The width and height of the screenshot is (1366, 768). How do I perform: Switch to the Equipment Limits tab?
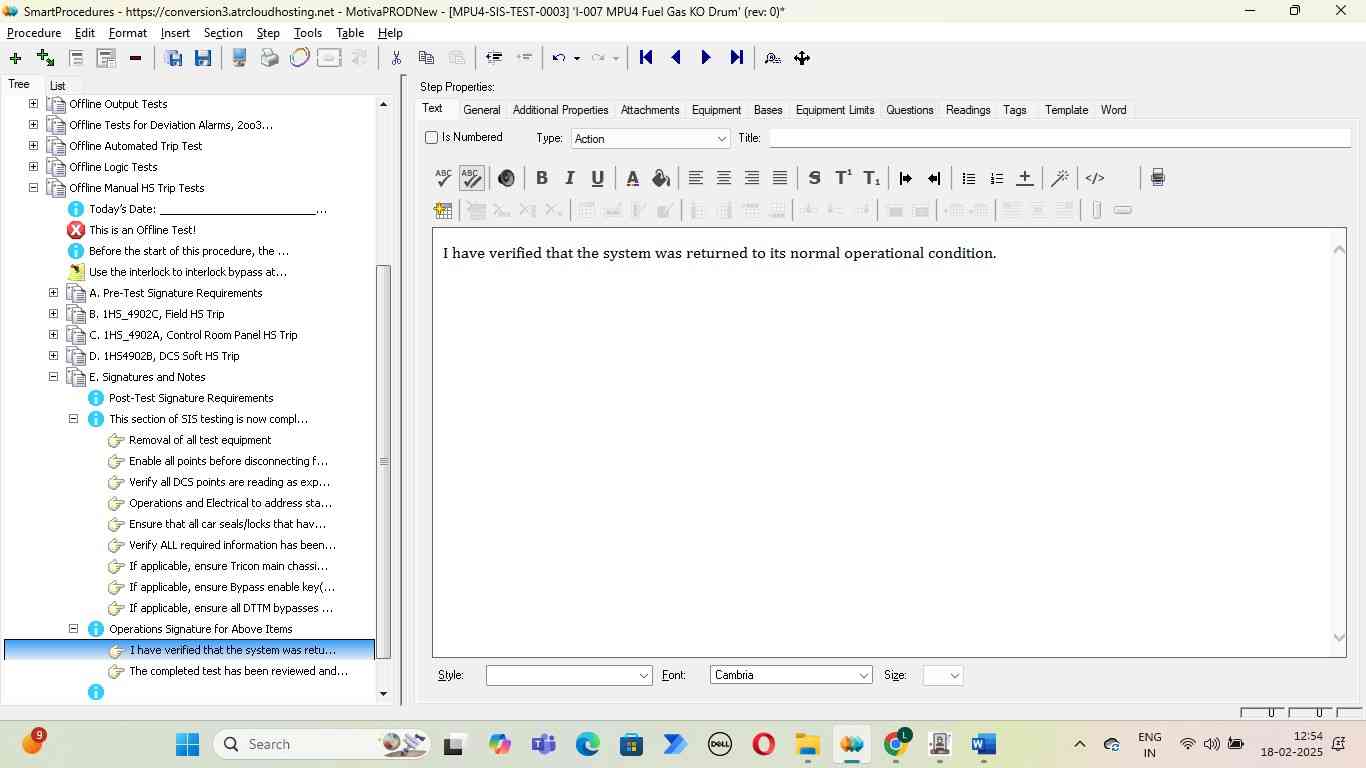click(835, 110)
